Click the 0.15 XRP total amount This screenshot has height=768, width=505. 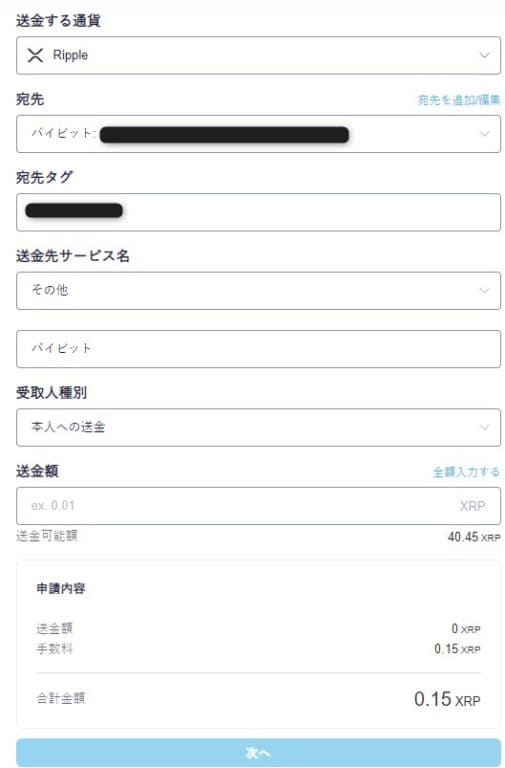447,699
